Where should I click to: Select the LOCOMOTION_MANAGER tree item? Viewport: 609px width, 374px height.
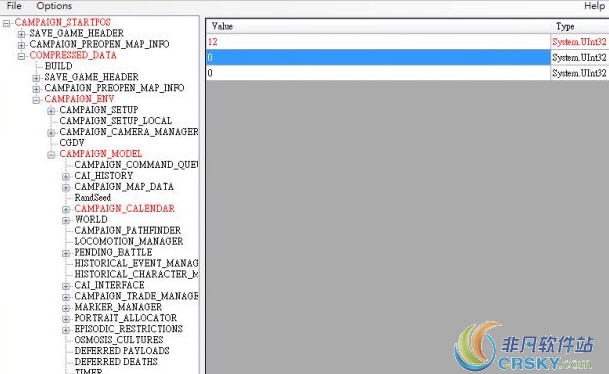pos(129,241)
